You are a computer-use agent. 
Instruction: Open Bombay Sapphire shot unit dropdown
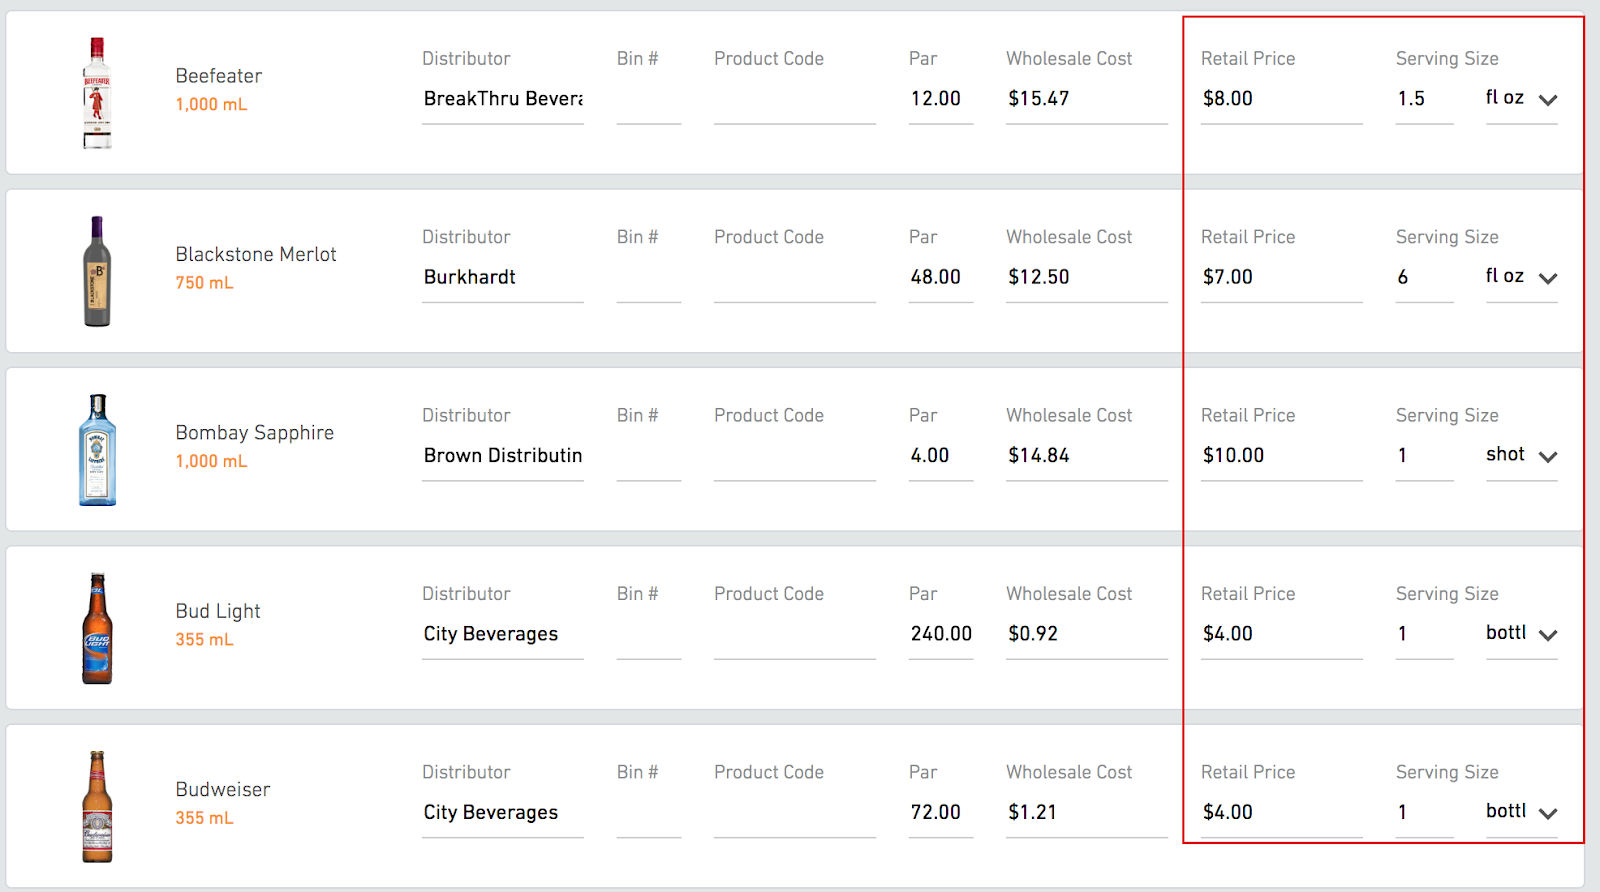point(1521,455)
